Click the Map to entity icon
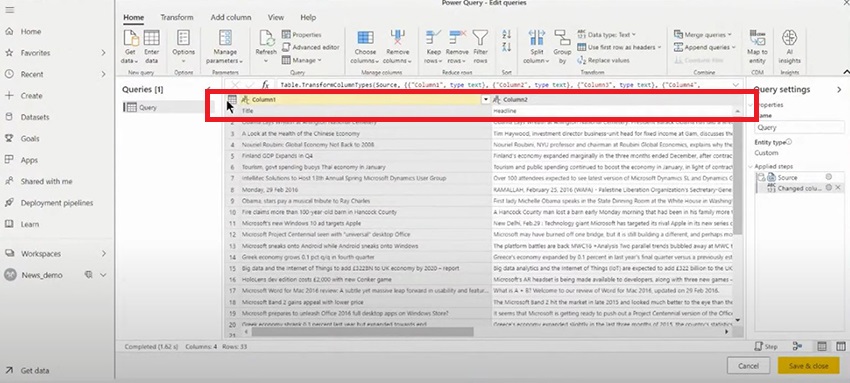The image size is (850, 383). point(757,37)
